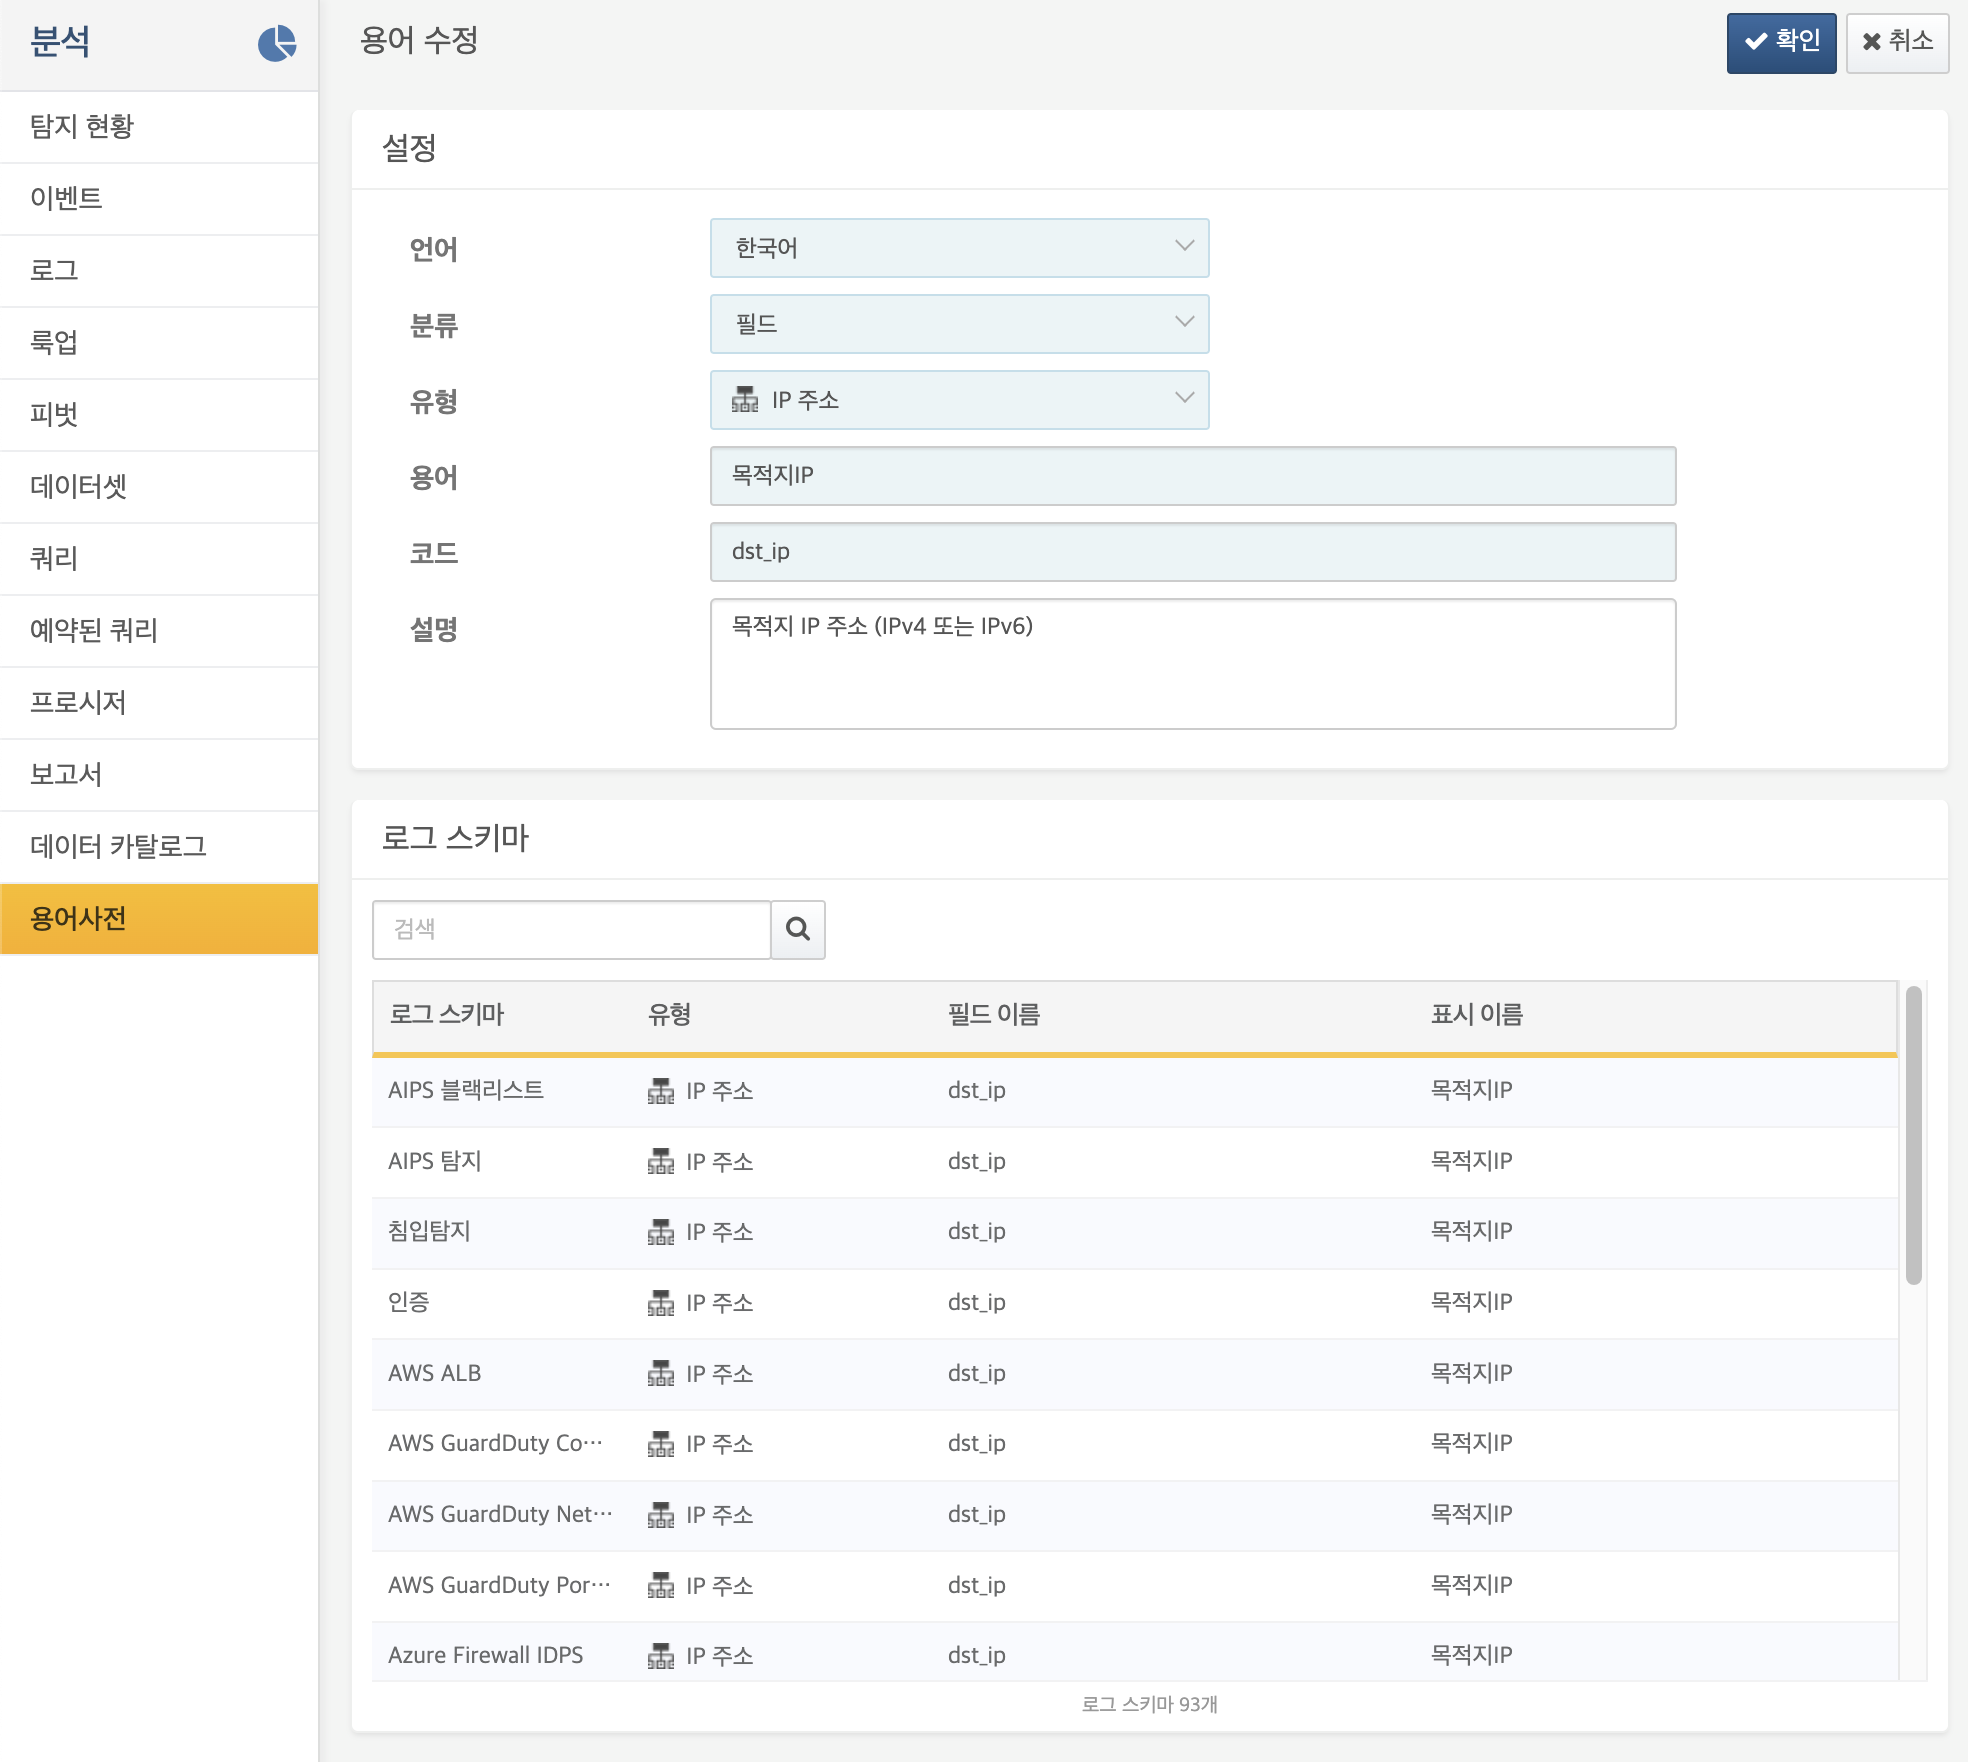Click the IP icon in AWS GuardDuty Net… row
The width and height of the screenshot is (1968, 1762).
point(661,1515)
